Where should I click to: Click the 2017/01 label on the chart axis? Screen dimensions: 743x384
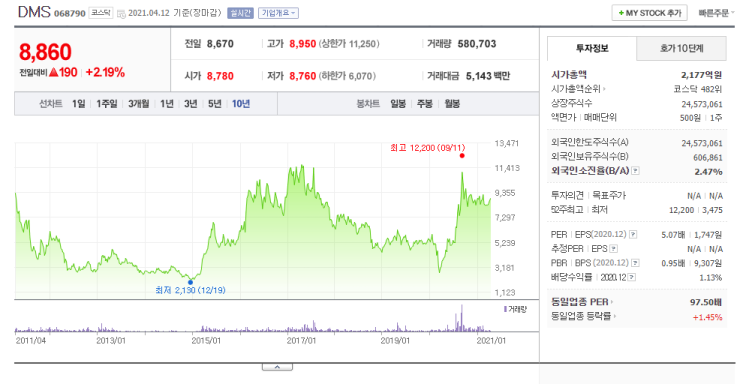click(x=301, y=341)
